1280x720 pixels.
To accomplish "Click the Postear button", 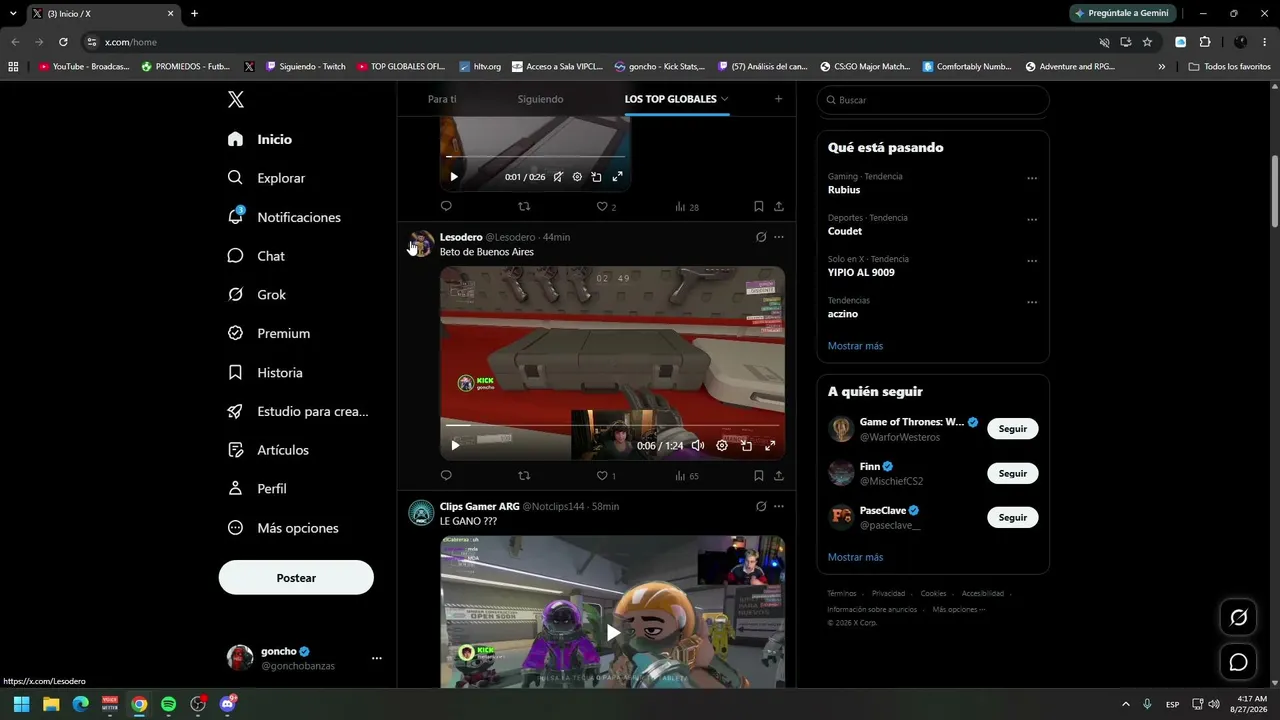I will tap(296, 578).
